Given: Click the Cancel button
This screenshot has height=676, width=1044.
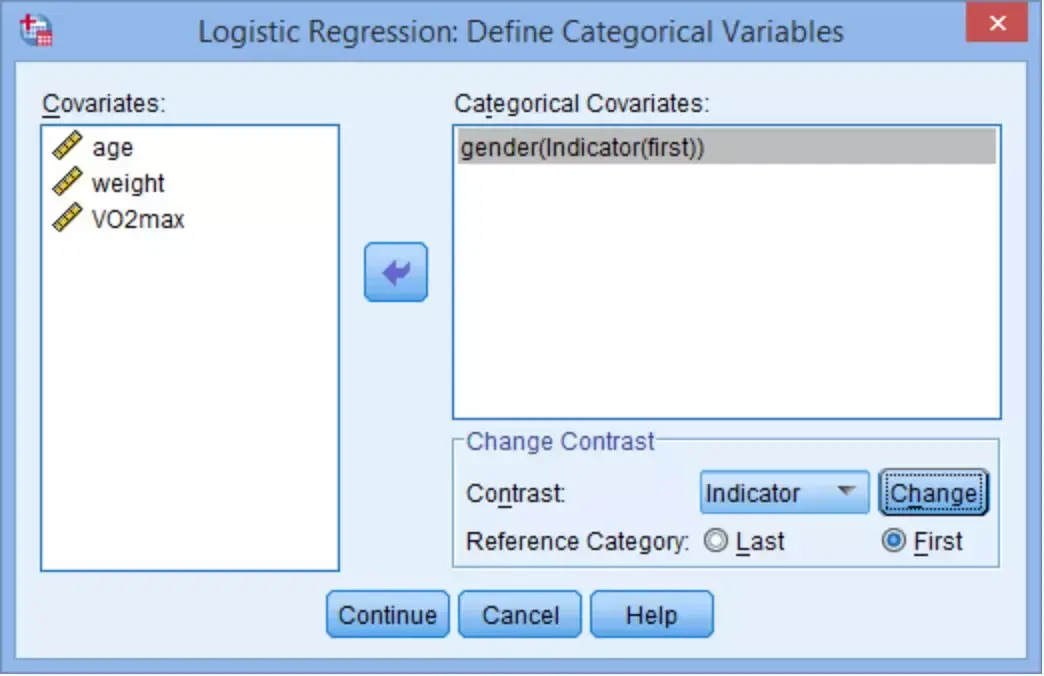Looking at the screenshot, I should click(520, 614).
